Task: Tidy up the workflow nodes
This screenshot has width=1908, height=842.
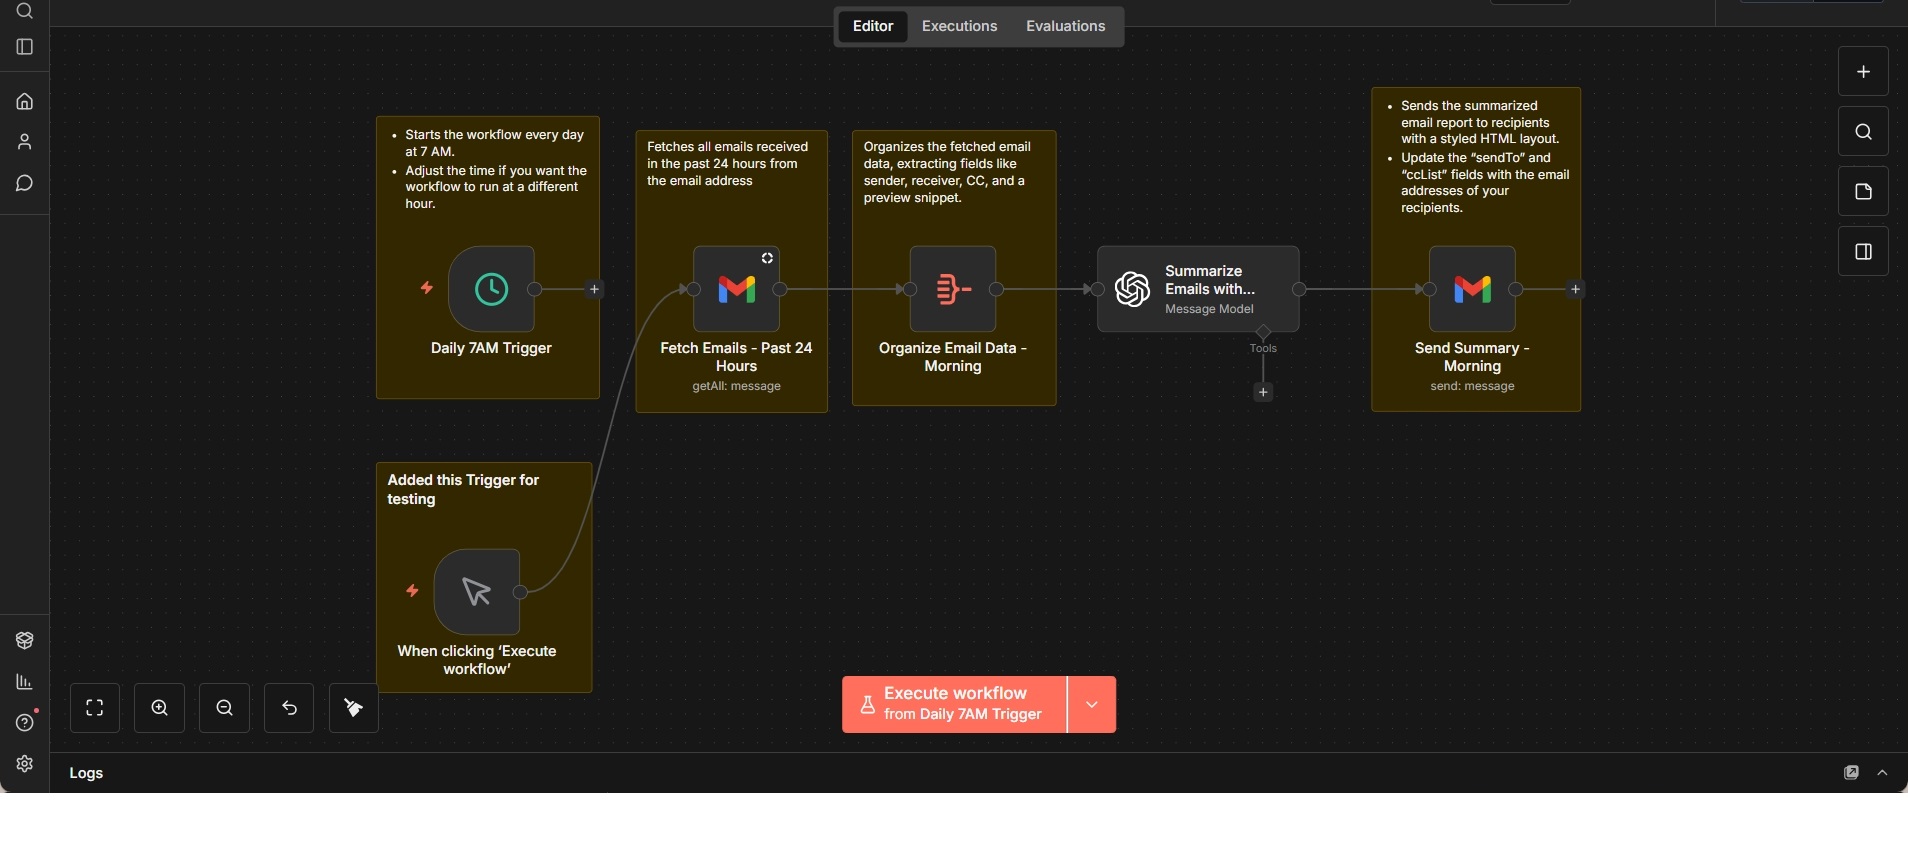Action: [x=354, y=708]
